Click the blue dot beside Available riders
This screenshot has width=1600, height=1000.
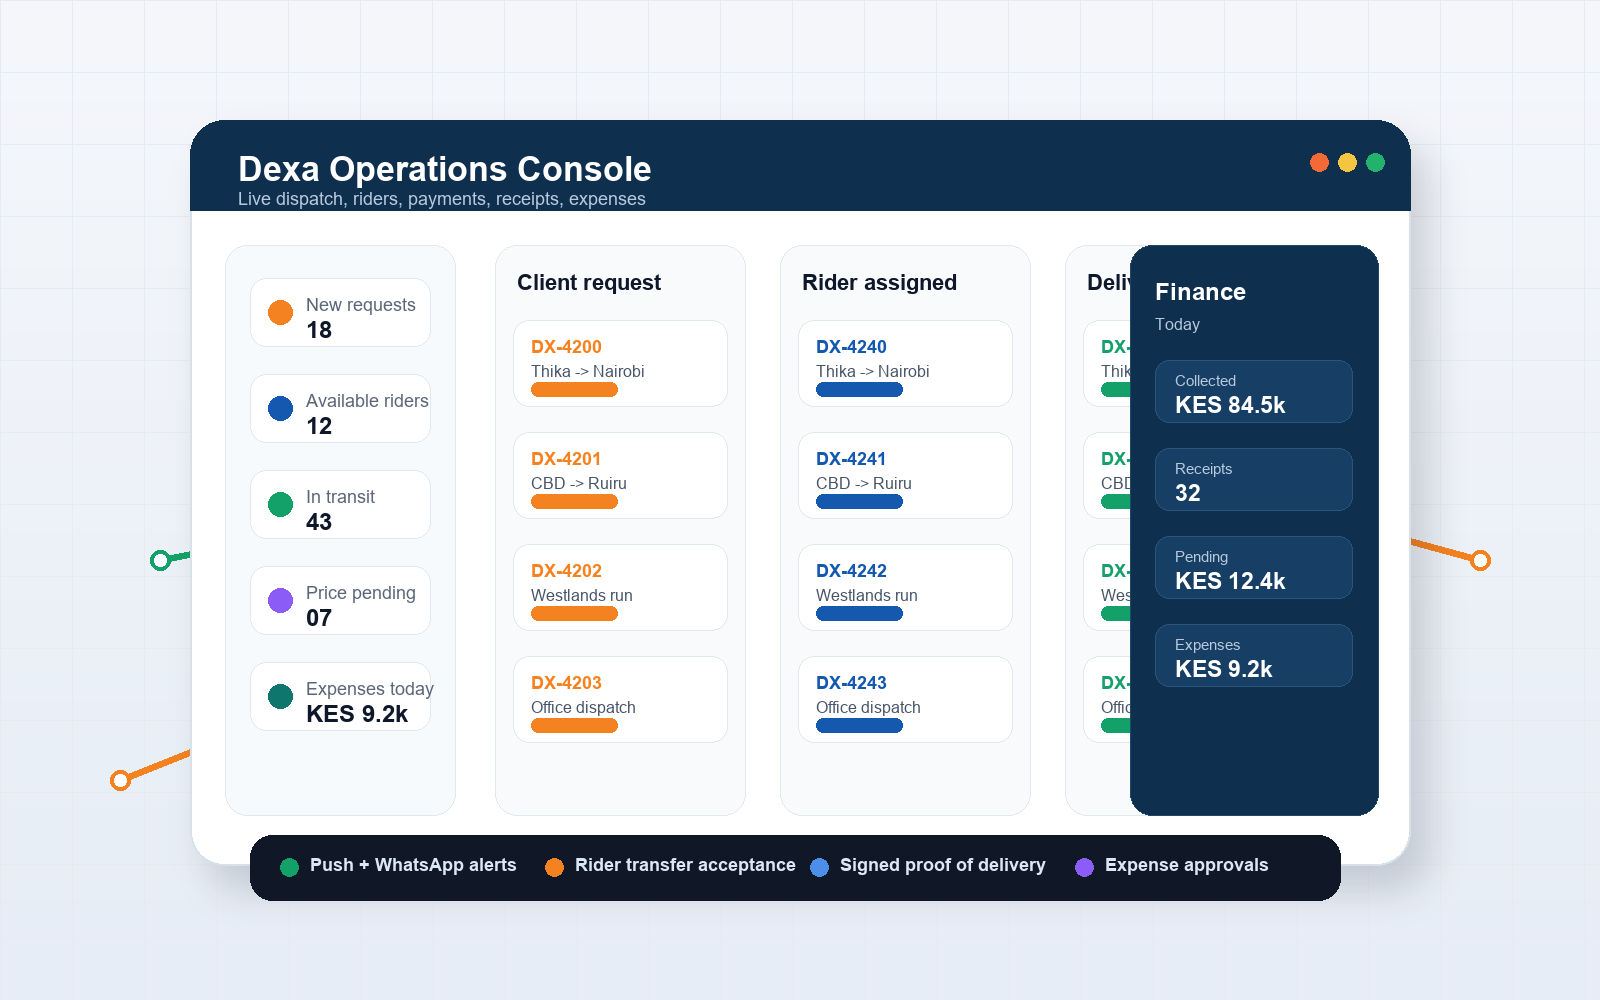281,408
